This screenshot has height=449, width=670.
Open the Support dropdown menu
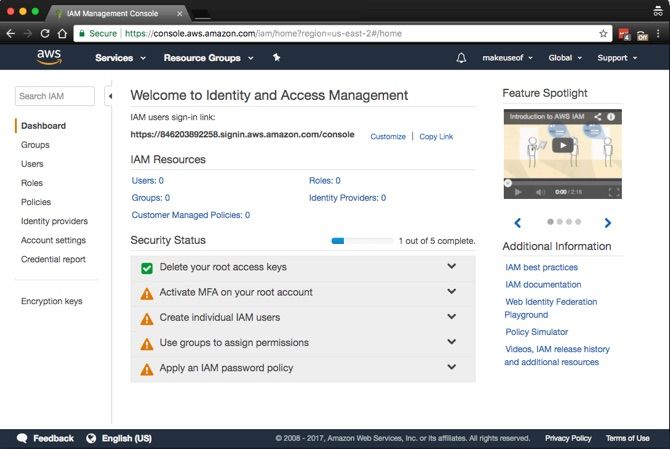(x=617, y=58)
